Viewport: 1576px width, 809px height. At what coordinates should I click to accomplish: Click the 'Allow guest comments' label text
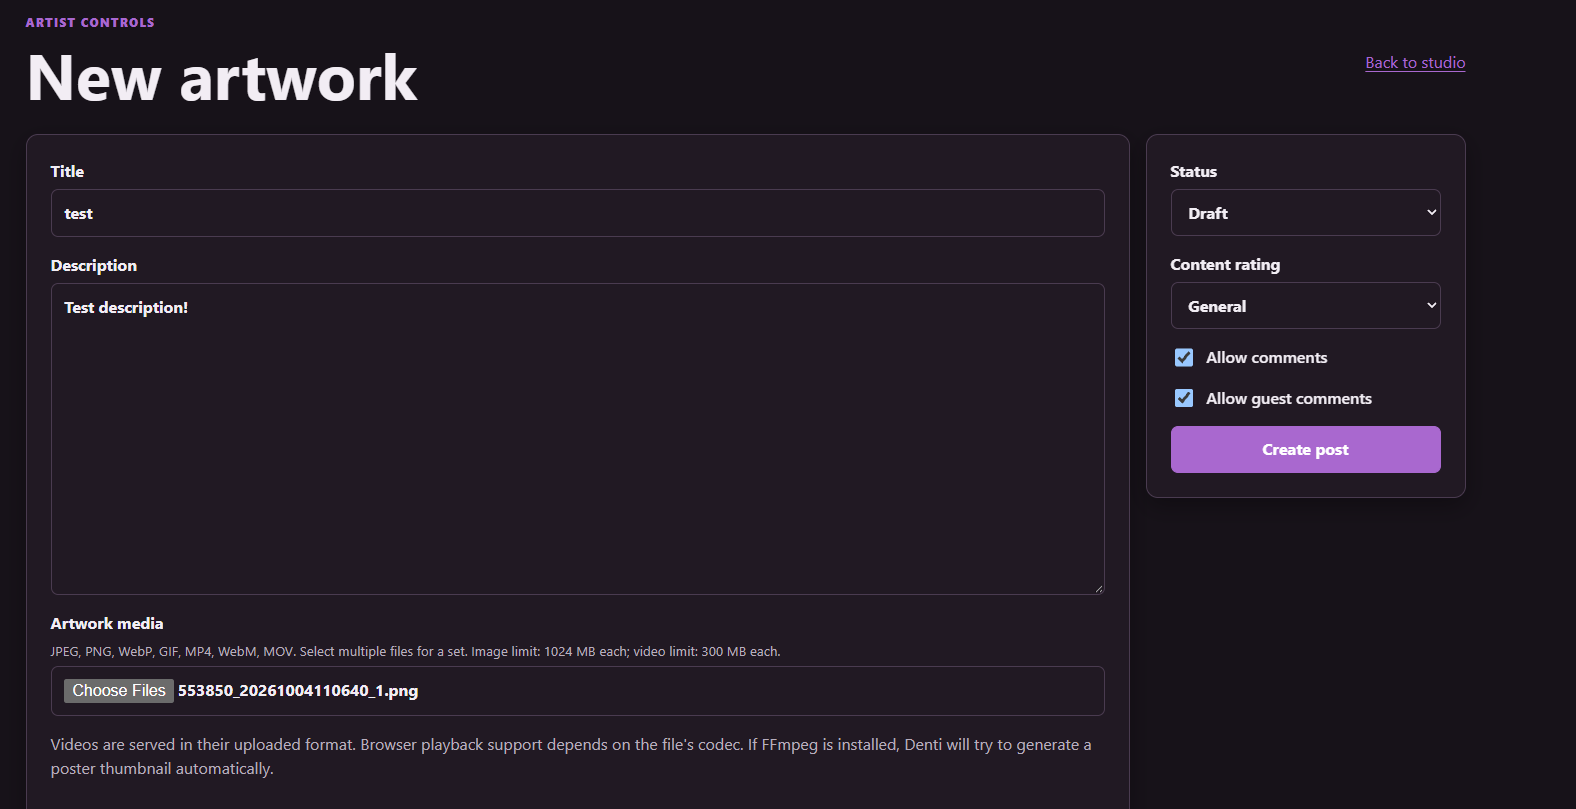click(1289, 399)
